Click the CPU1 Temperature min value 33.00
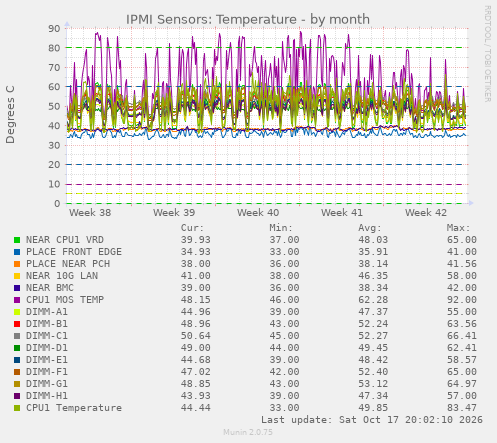The width and height of the screenshot is (497, 443). (284, 408)
